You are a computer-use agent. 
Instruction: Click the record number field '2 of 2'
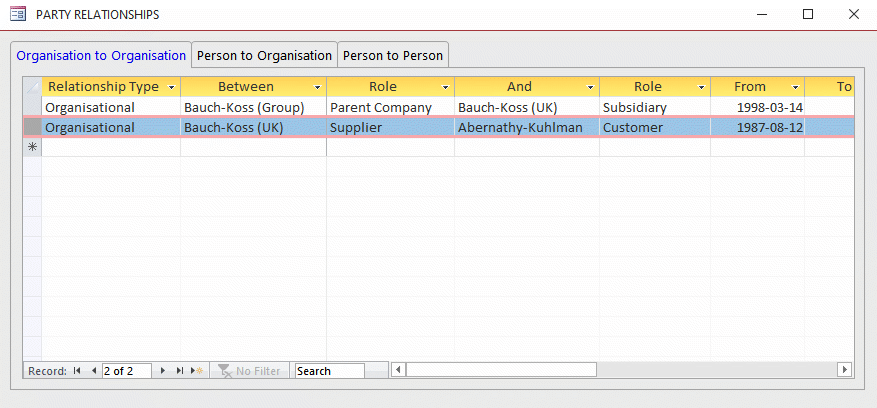[126, 371]
